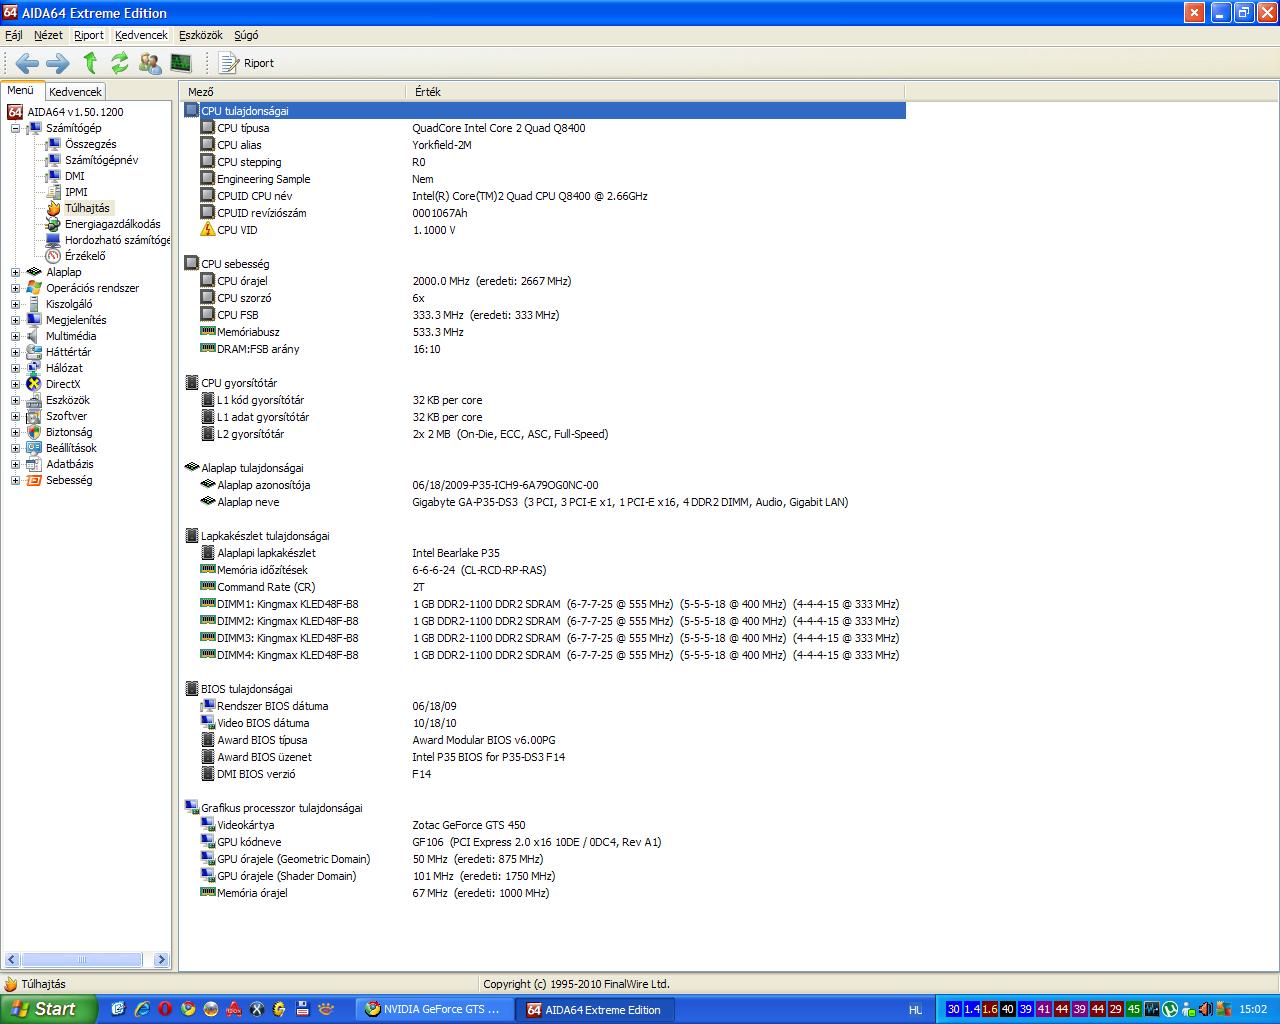Select the Memória órajel row
1280x1024 pixels.
pyautogui.click(x=543, y=893)
